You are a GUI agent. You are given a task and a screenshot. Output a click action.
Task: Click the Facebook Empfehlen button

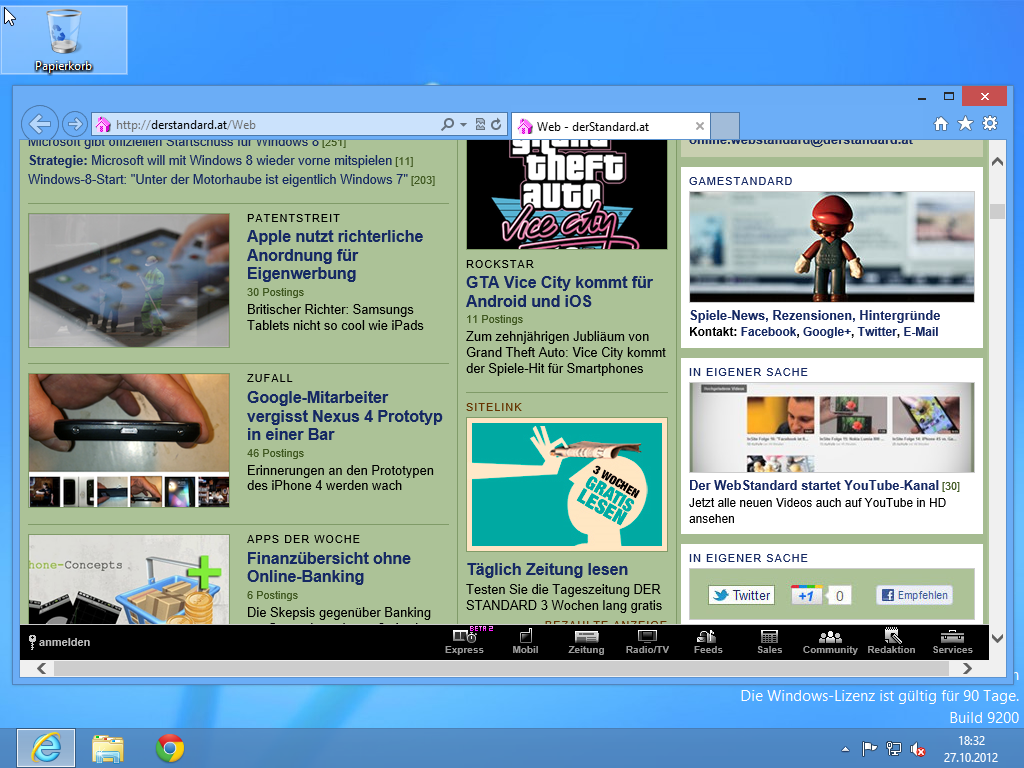pos(914,595)
